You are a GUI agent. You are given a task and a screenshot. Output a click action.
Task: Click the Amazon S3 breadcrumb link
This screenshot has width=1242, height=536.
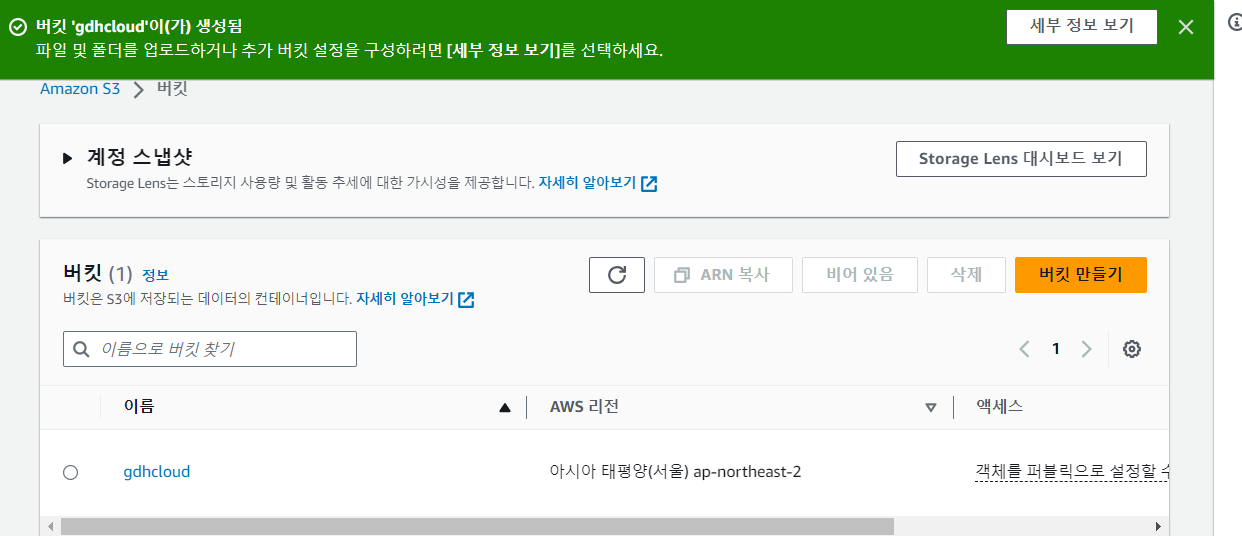[80, 89]
